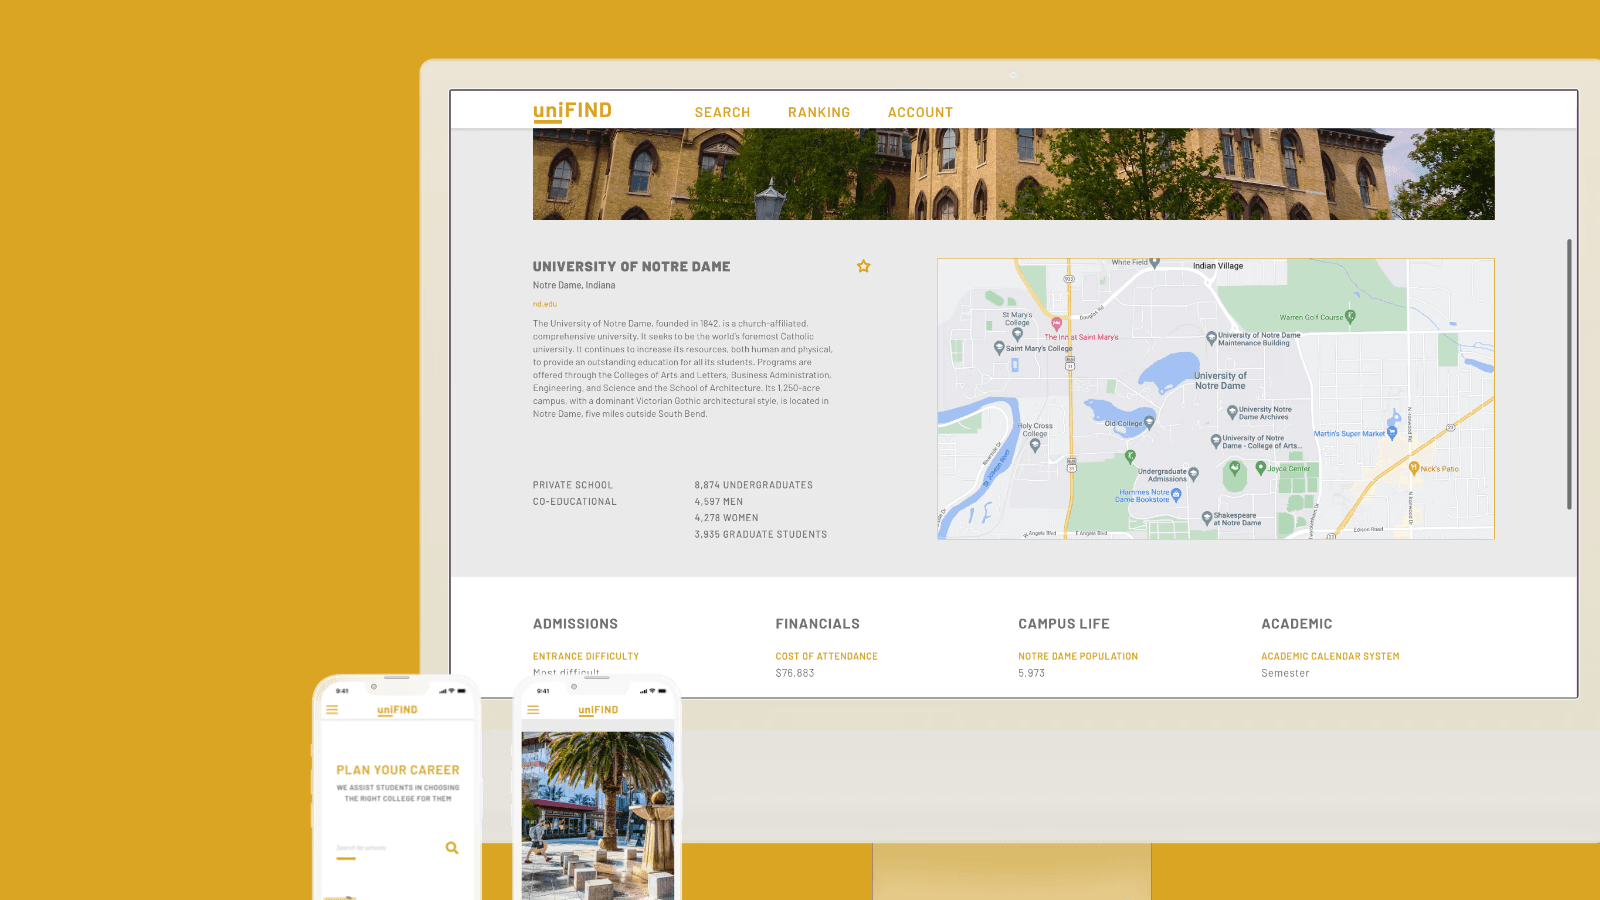
Task: Click the Undergraduate Admissions map pin
Action: click(1193, 474)
